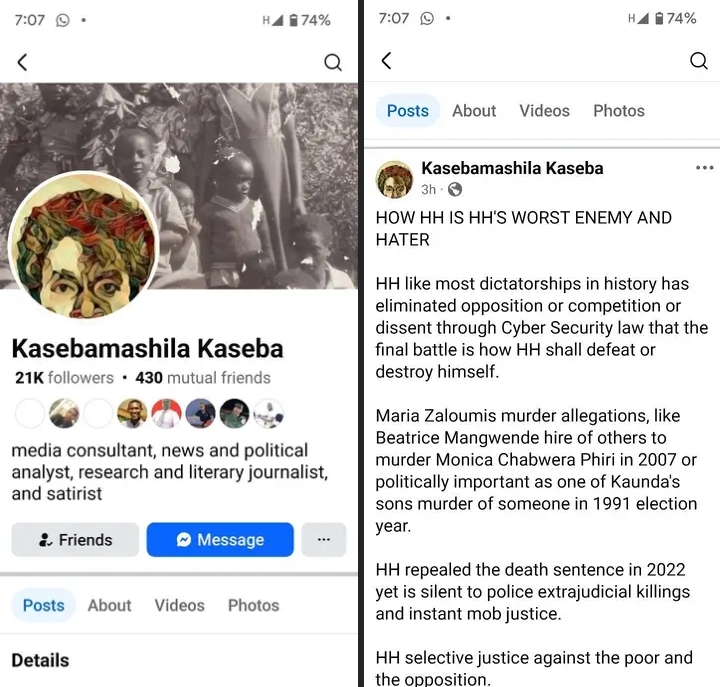Open the WhatsApp notification in status bar
The image size is (720, 687).
pyautogui.click(x=63, y=19)
